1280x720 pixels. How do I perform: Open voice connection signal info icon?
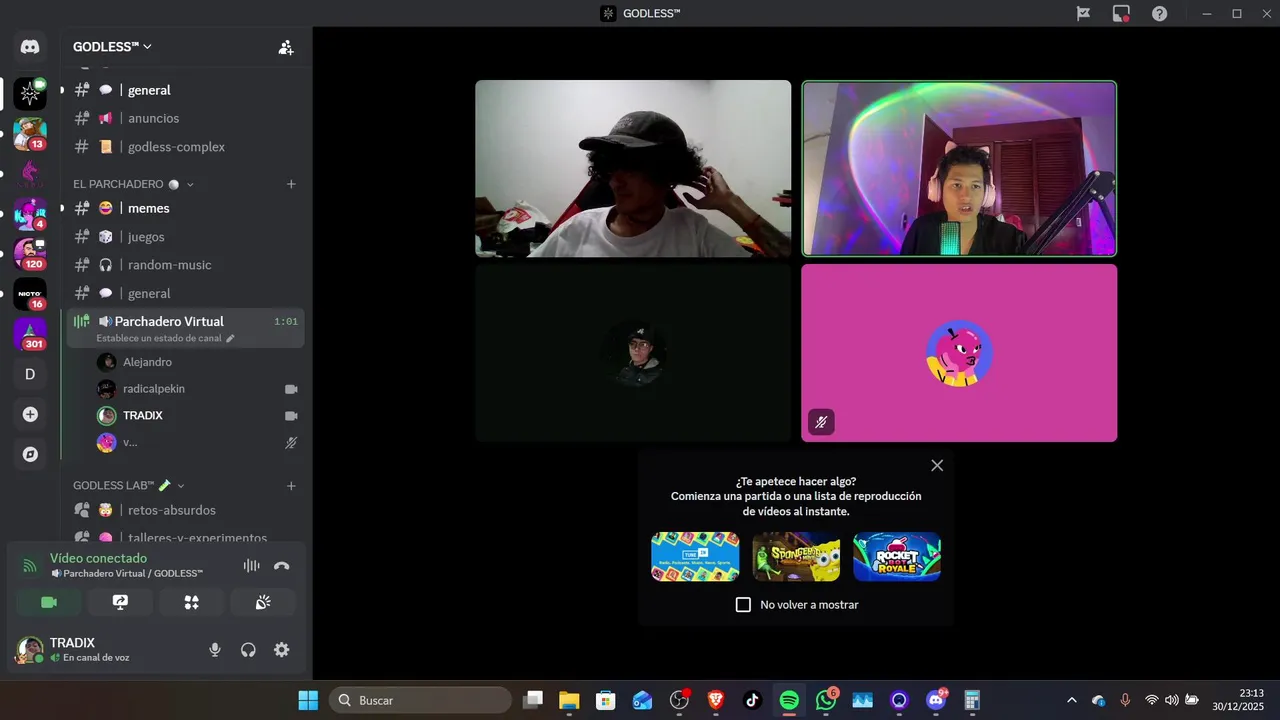[29, 566]
